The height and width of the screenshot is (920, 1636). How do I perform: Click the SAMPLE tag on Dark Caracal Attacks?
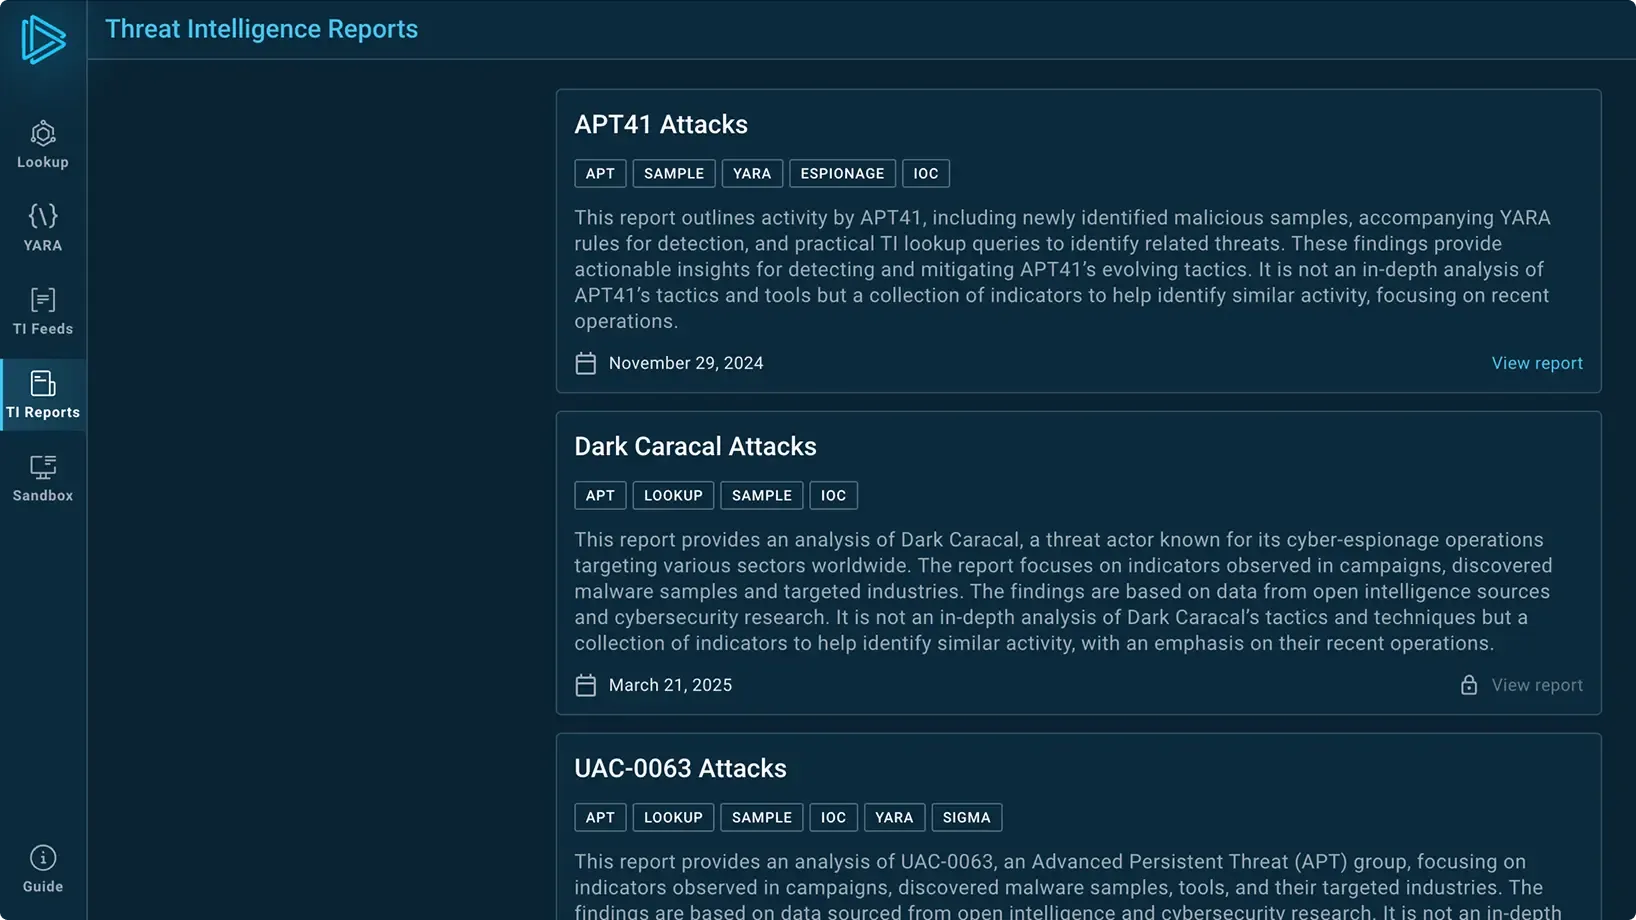coord(761,495)
